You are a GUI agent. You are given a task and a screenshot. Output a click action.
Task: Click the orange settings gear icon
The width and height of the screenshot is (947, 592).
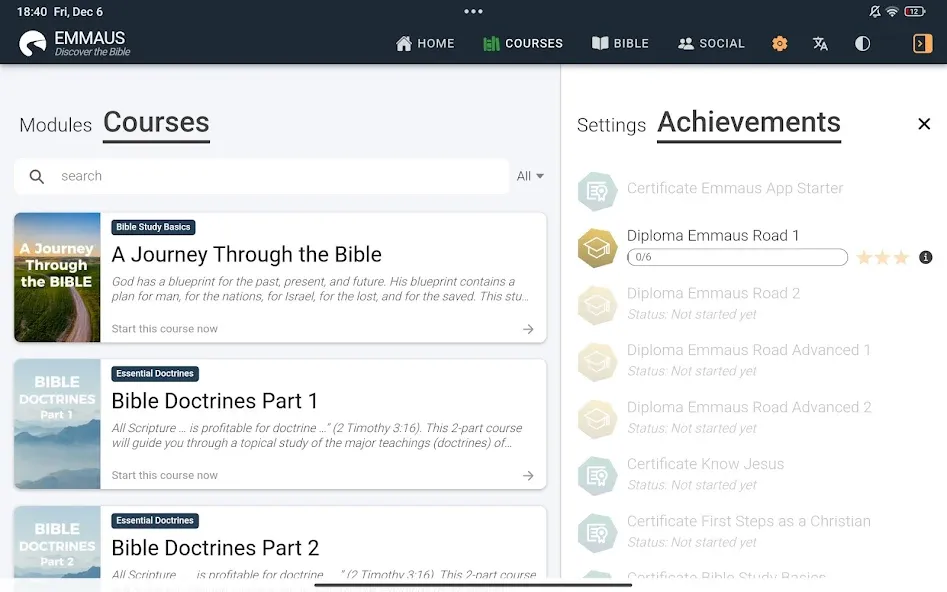click(780, 43)
